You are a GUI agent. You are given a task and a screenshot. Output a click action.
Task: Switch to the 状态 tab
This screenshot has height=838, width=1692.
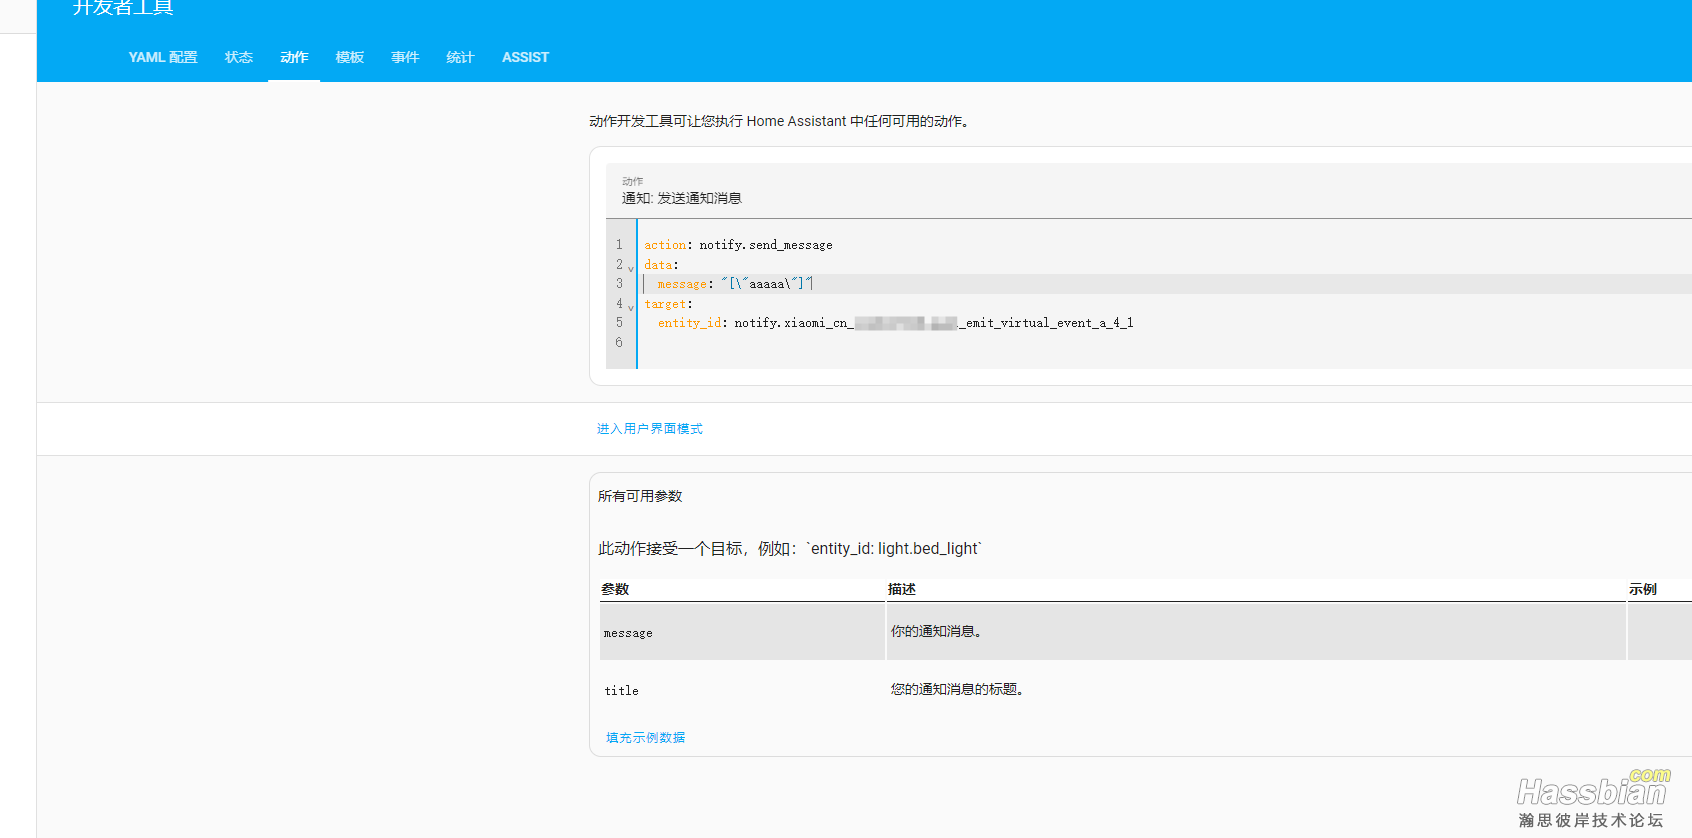point(238,57)
